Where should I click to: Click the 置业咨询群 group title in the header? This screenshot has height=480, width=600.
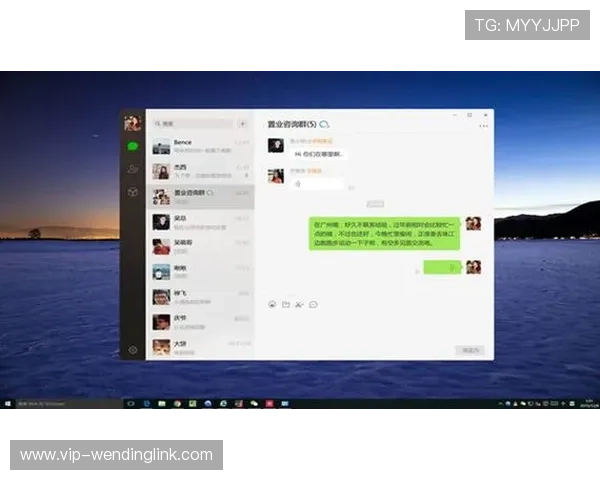point(292,125)
